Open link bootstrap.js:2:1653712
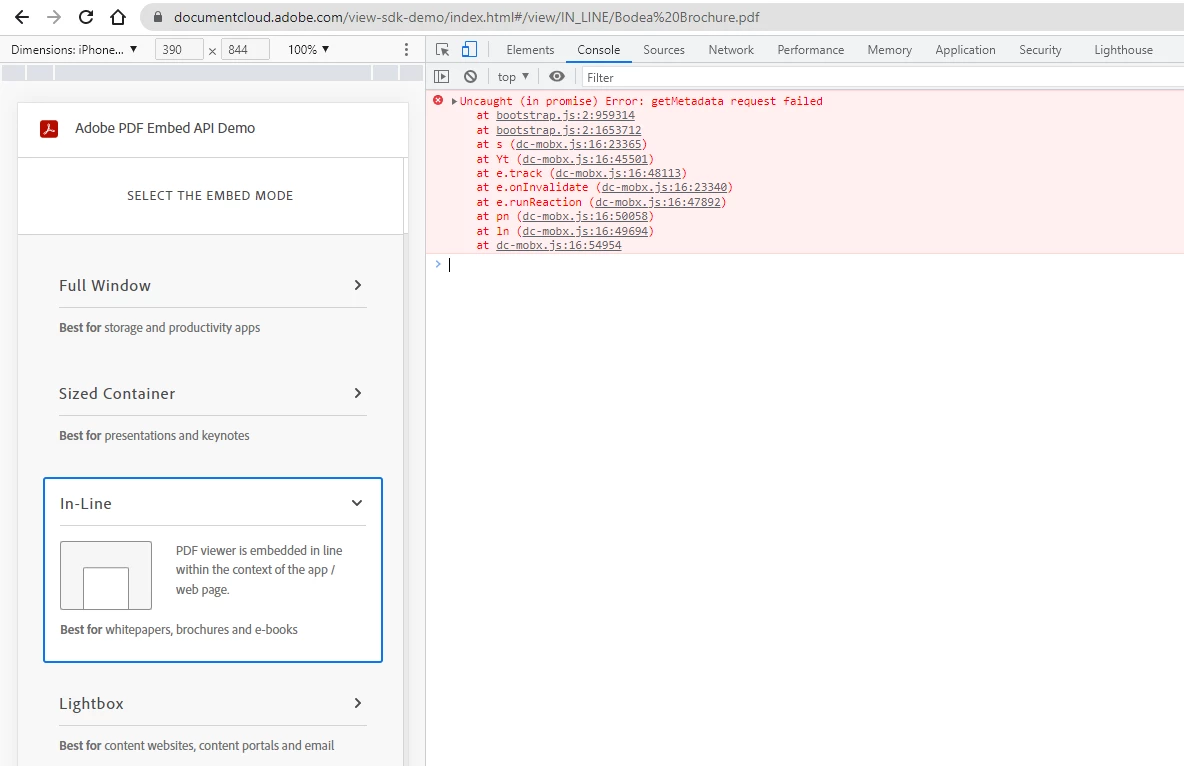This screenshot has height=766, width=1184. [569, 130]
